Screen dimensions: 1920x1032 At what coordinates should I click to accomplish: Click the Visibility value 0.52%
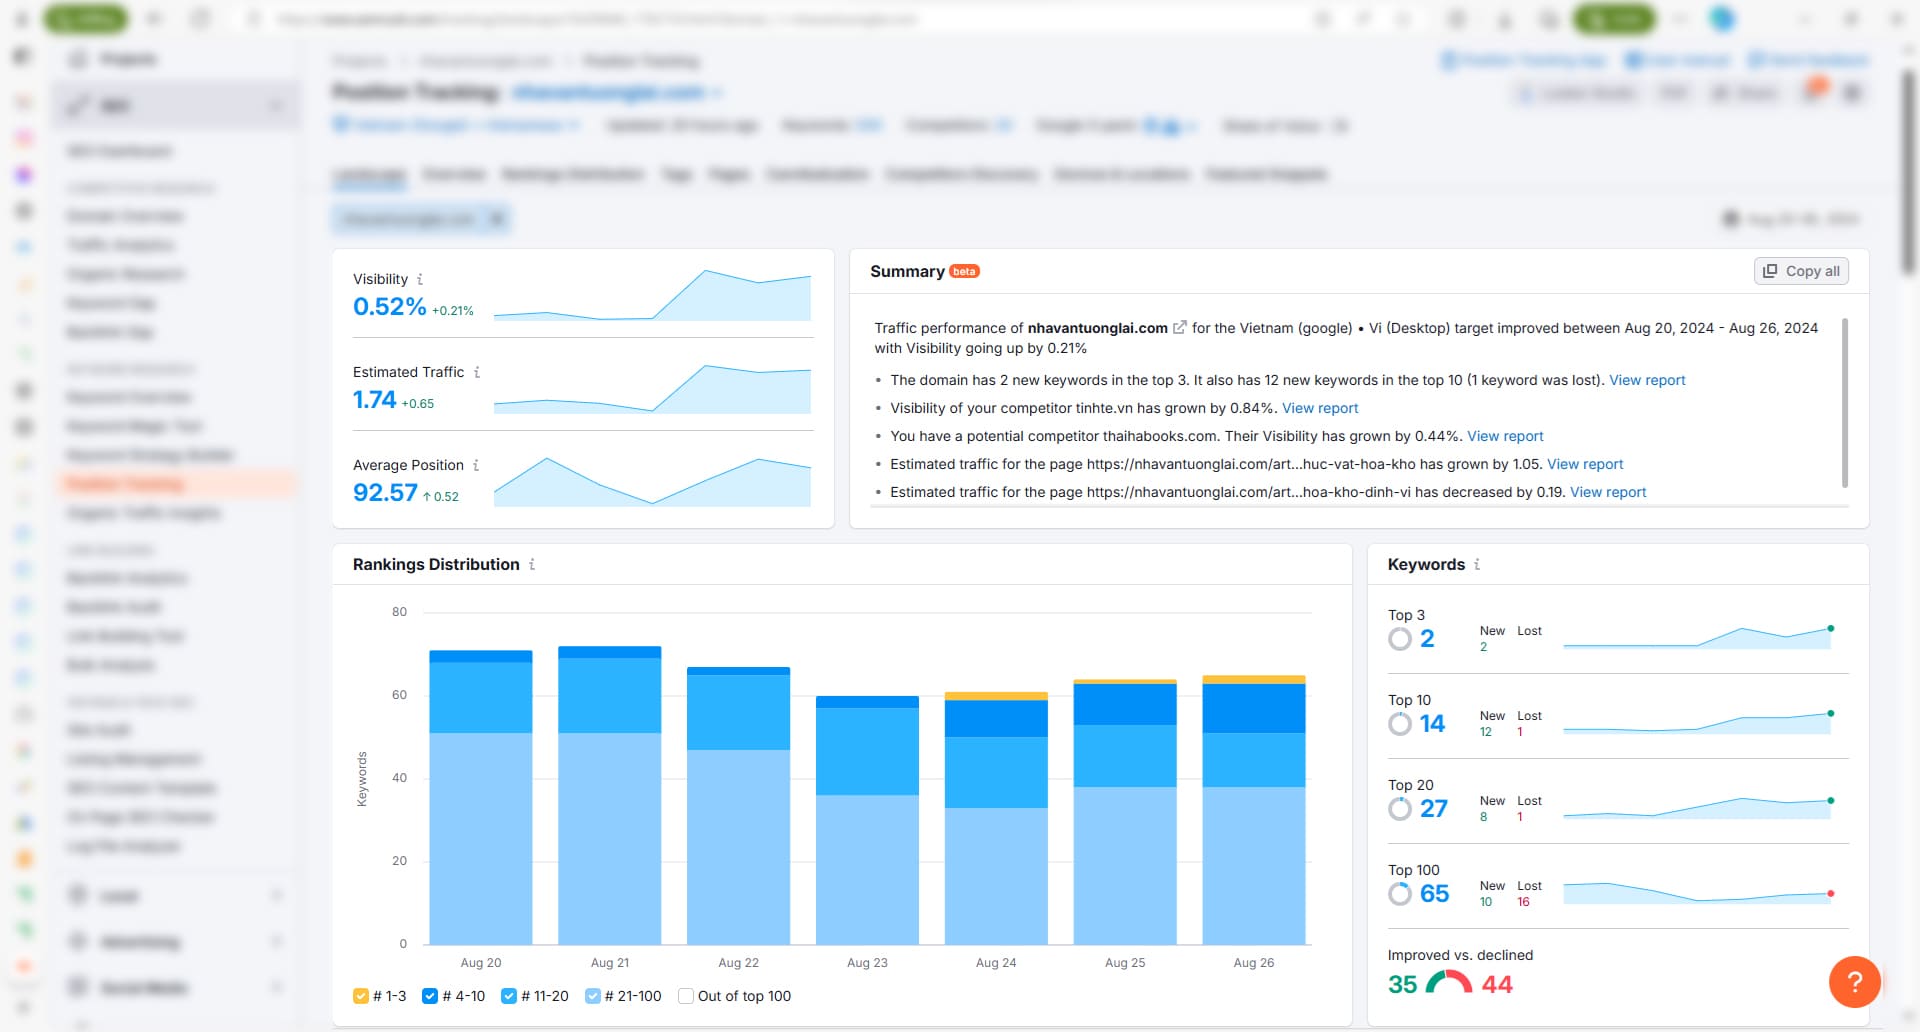tap(390, 307)
